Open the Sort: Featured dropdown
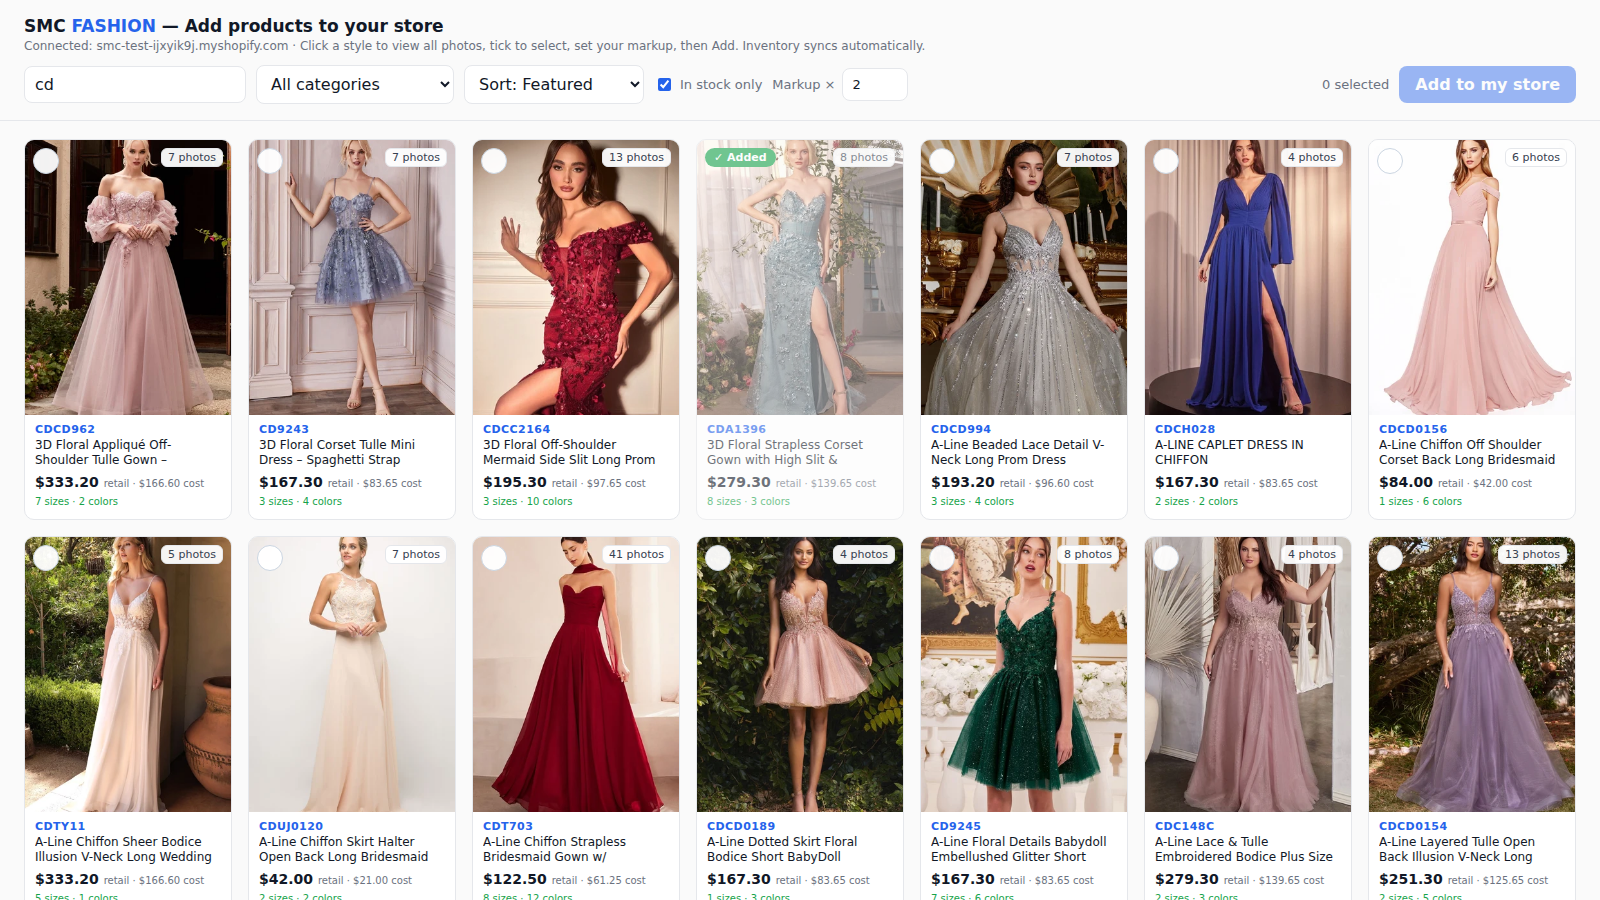 point(554,84)
